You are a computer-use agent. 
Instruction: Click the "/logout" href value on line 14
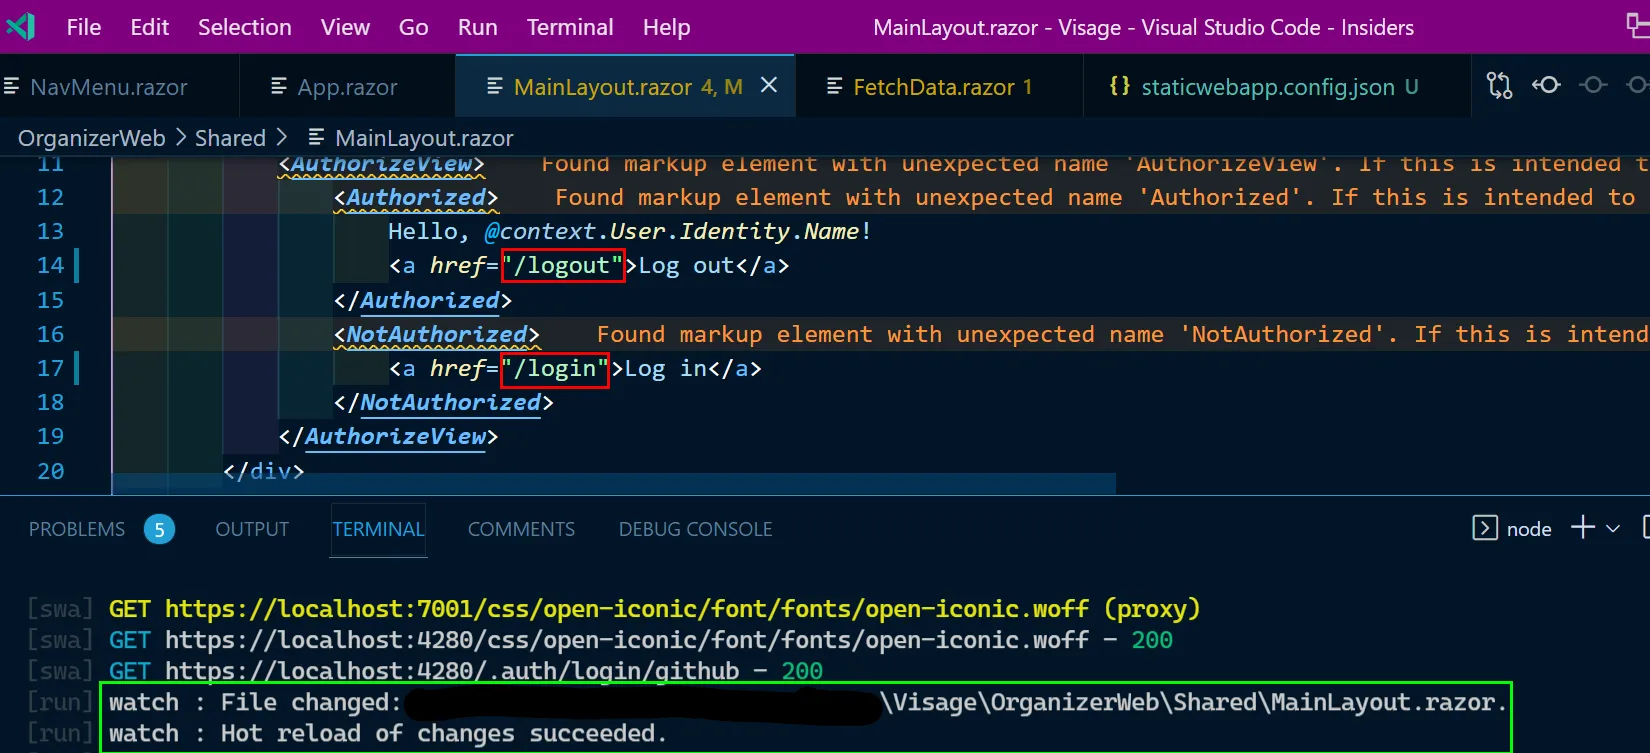pyautogui.click(x=563, y=266)
